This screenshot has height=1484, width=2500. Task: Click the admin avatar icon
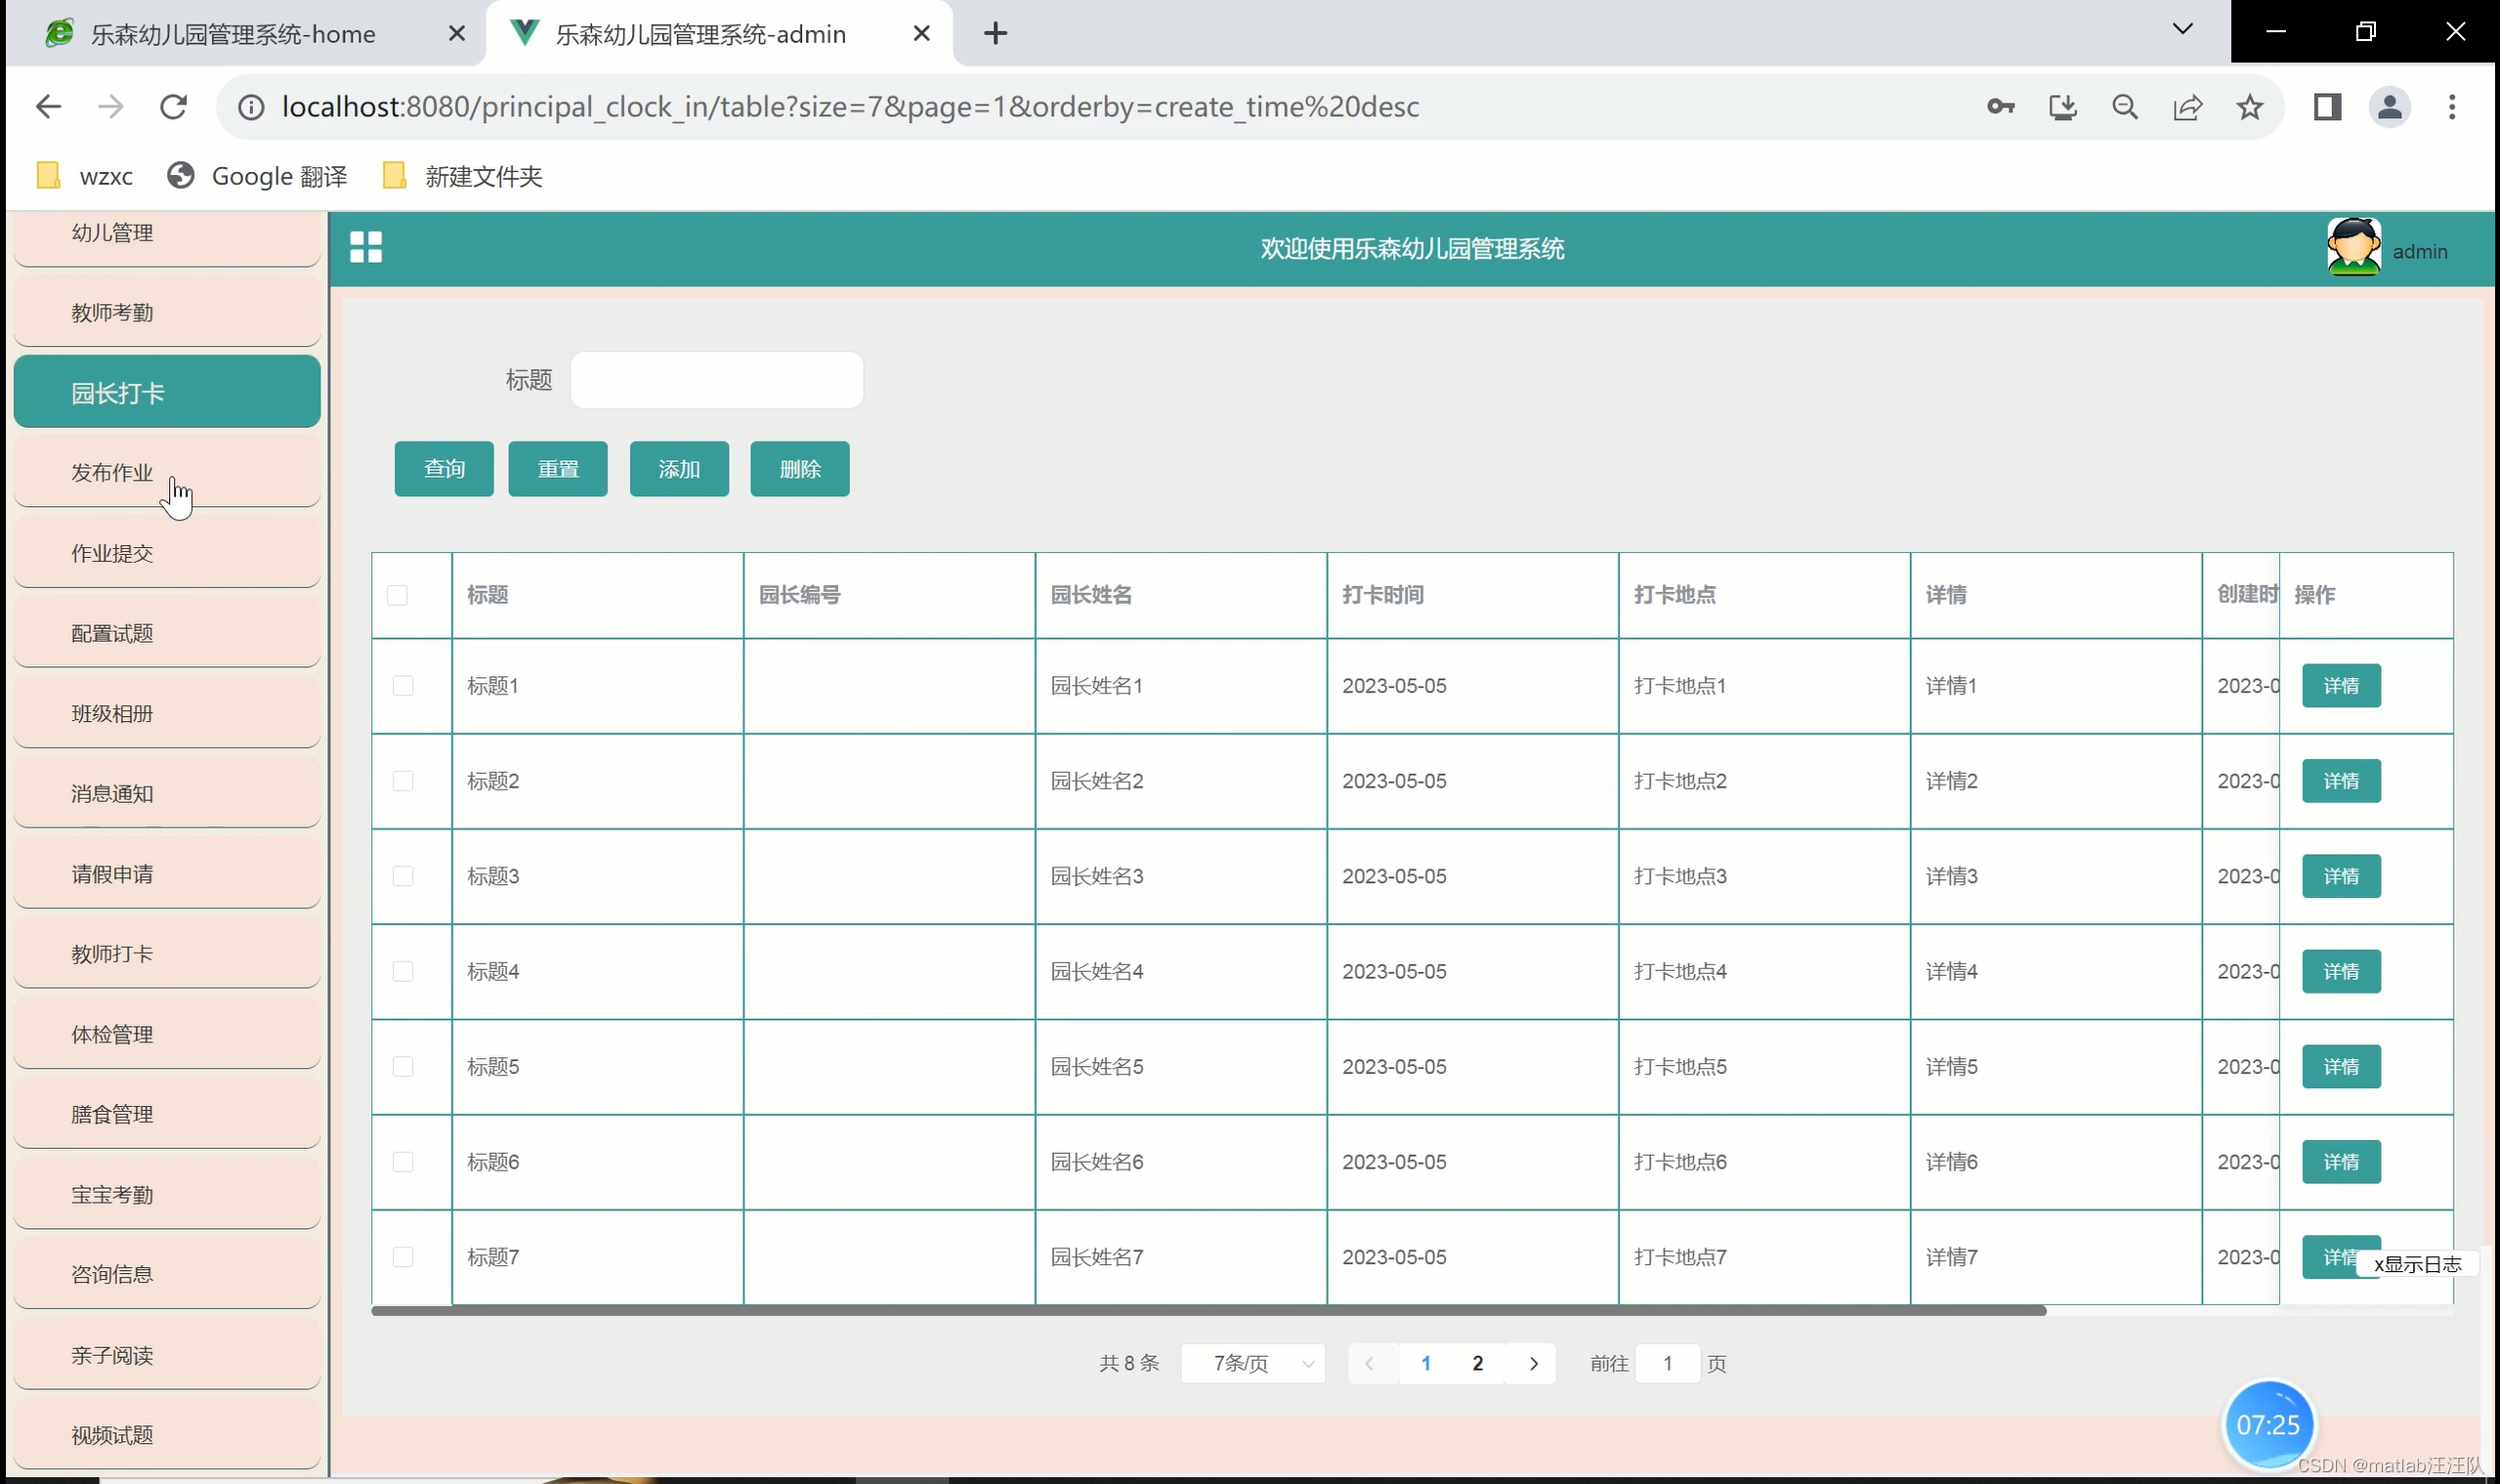coord(2353,247)
